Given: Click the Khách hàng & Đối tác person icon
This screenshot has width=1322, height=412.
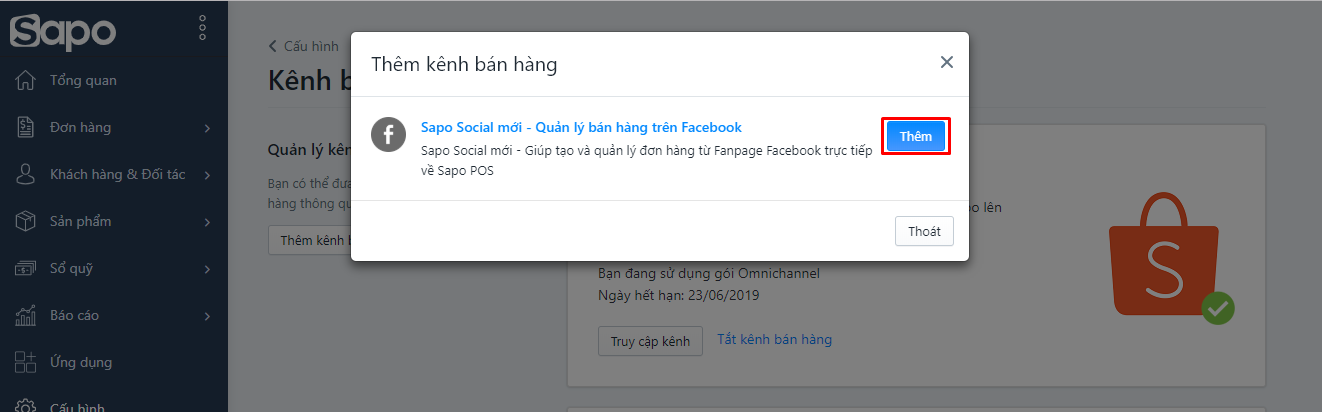Looking at the screenshot, I should pyautogui.click(x=26, y=174).
